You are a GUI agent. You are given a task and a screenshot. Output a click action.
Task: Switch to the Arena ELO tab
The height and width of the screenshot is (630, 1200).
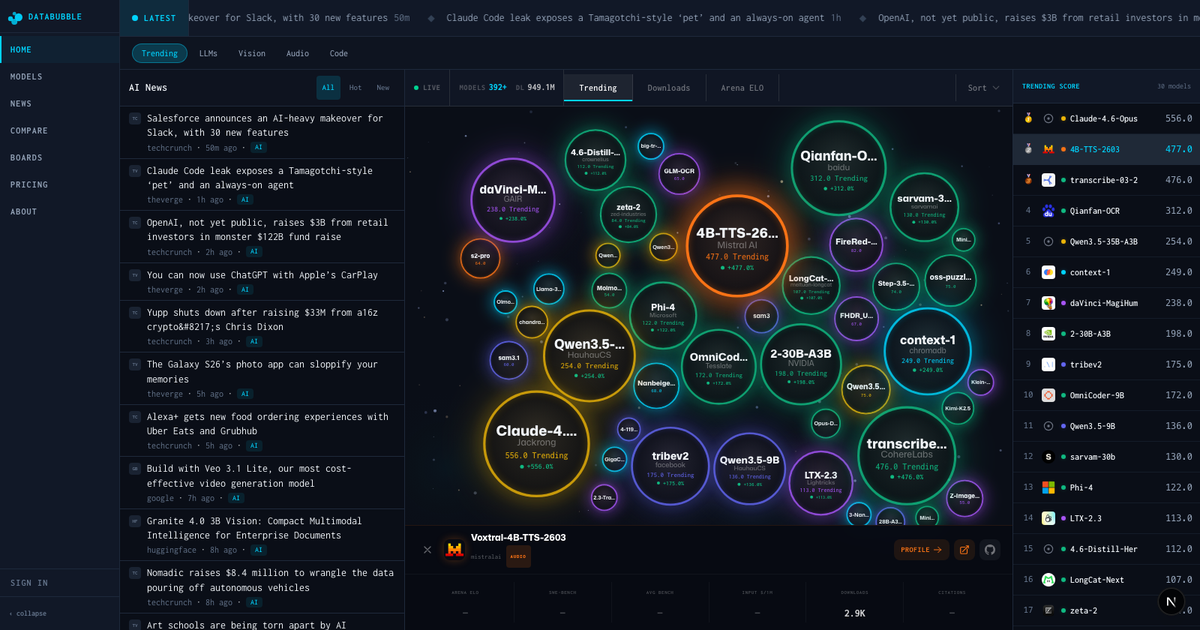(x=741, y=88)
